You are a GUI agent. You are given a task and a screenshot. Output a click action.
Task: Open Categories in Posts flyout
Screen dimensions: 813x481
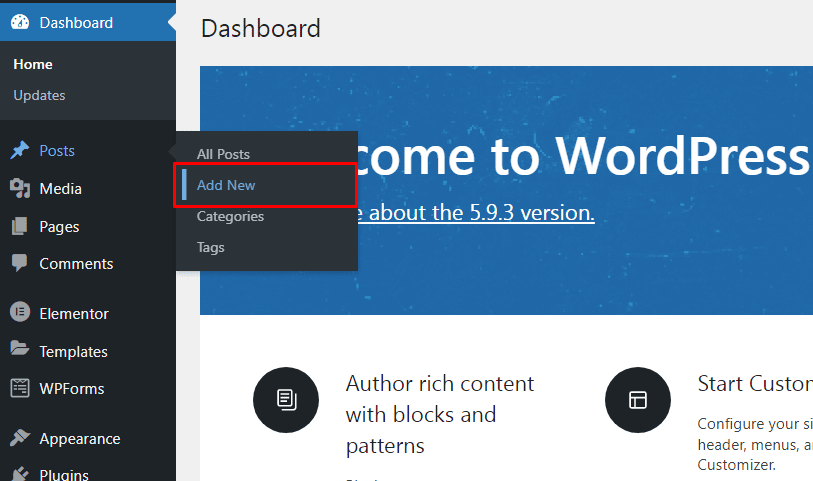click(x=230, y=216)
